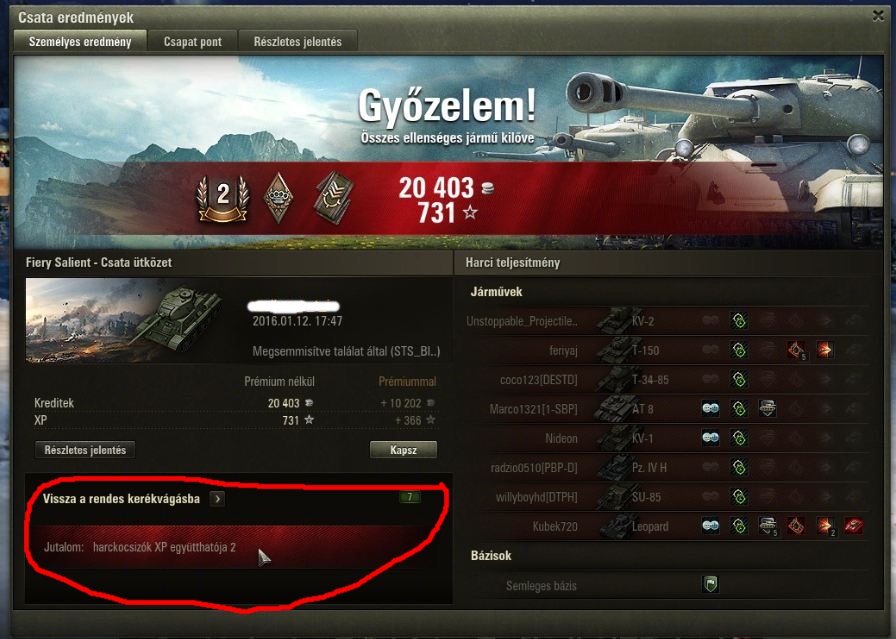Click the green mission counter badge 7
The image size is (896, 639).
pos(410,497)
